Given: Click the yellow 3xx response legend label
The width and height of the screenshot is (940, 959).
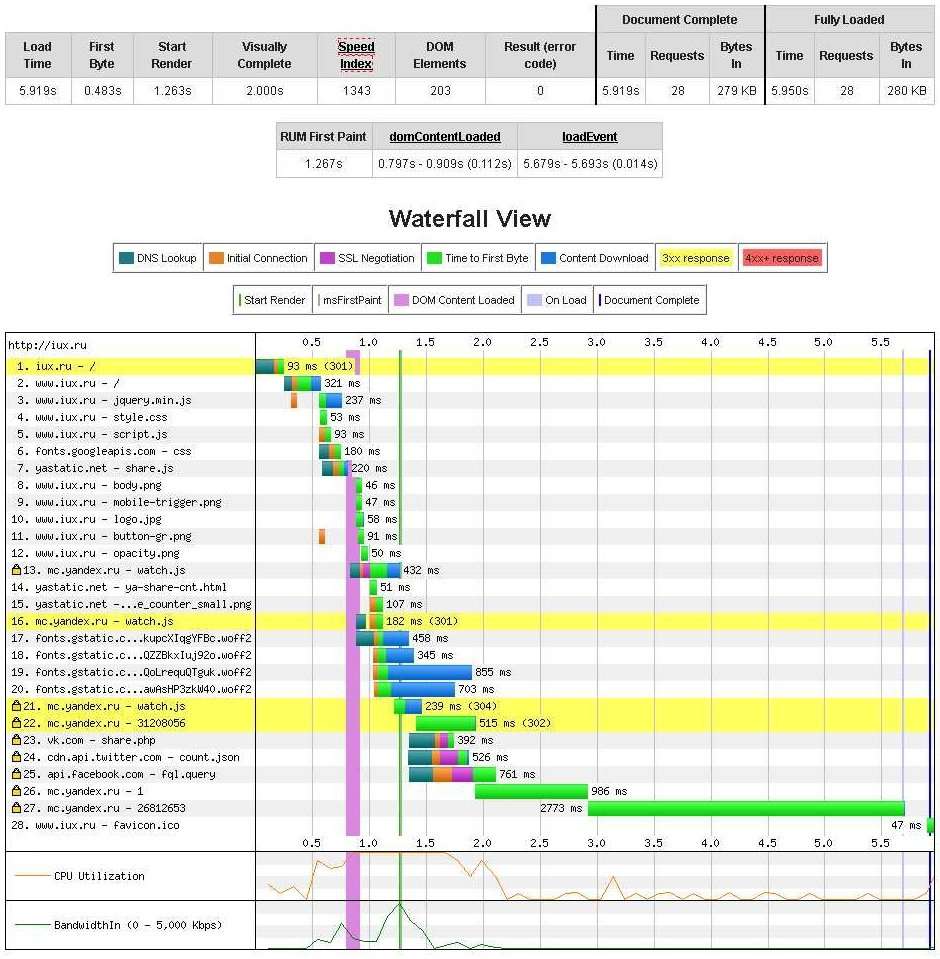Looking at the screenshot, I should [696, 258].
